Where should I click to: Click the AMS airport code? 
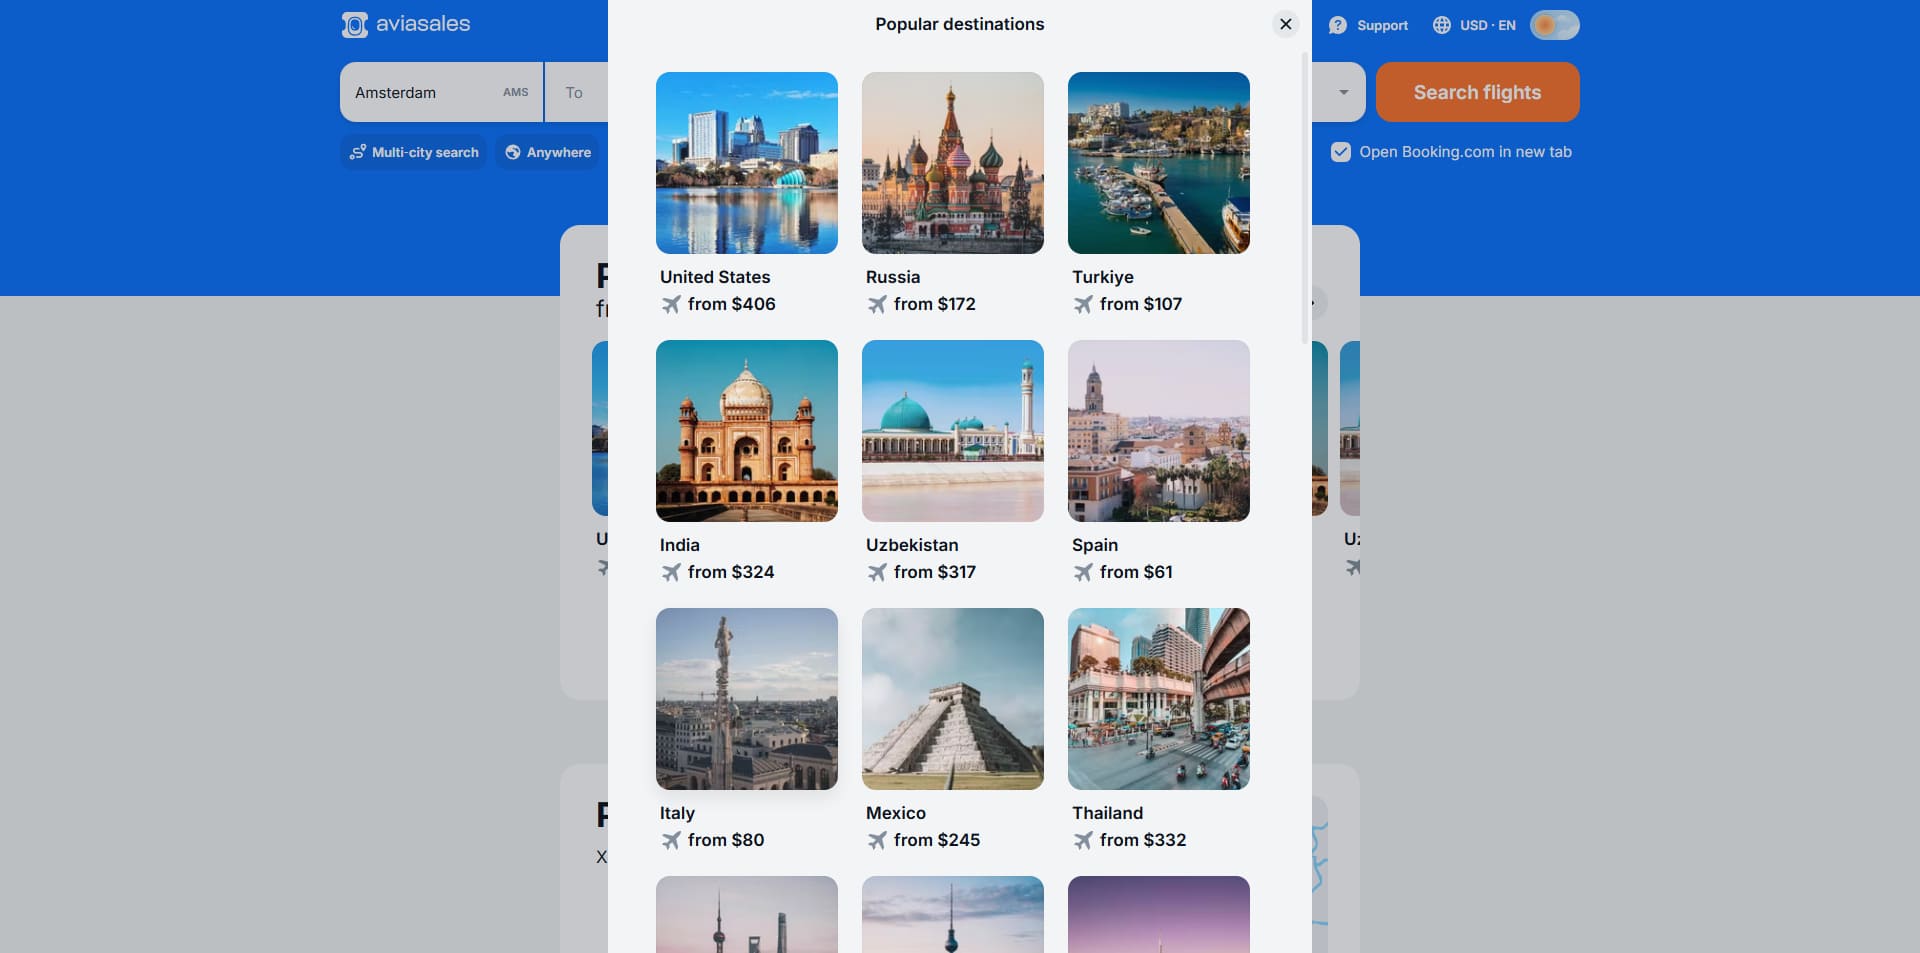[x=516, y=92]
